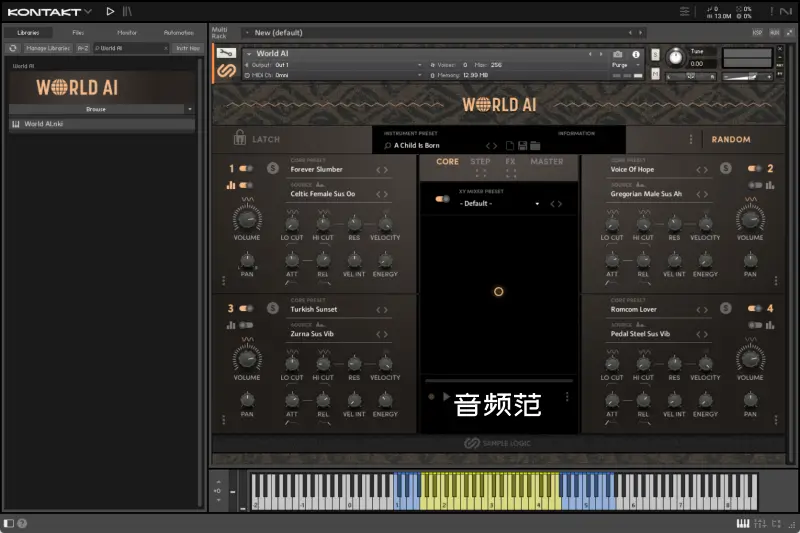The image size is (800, 533).
Task: Save preset with the floppy disk icon
Action: pos(522,146)
